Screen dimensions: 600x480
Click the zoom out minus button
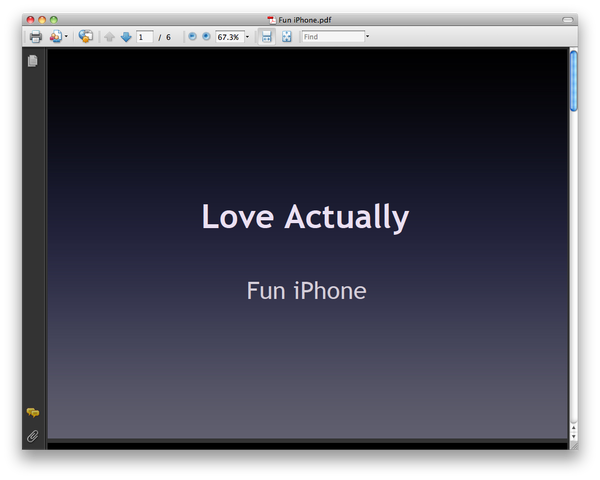tap(192, 36)
